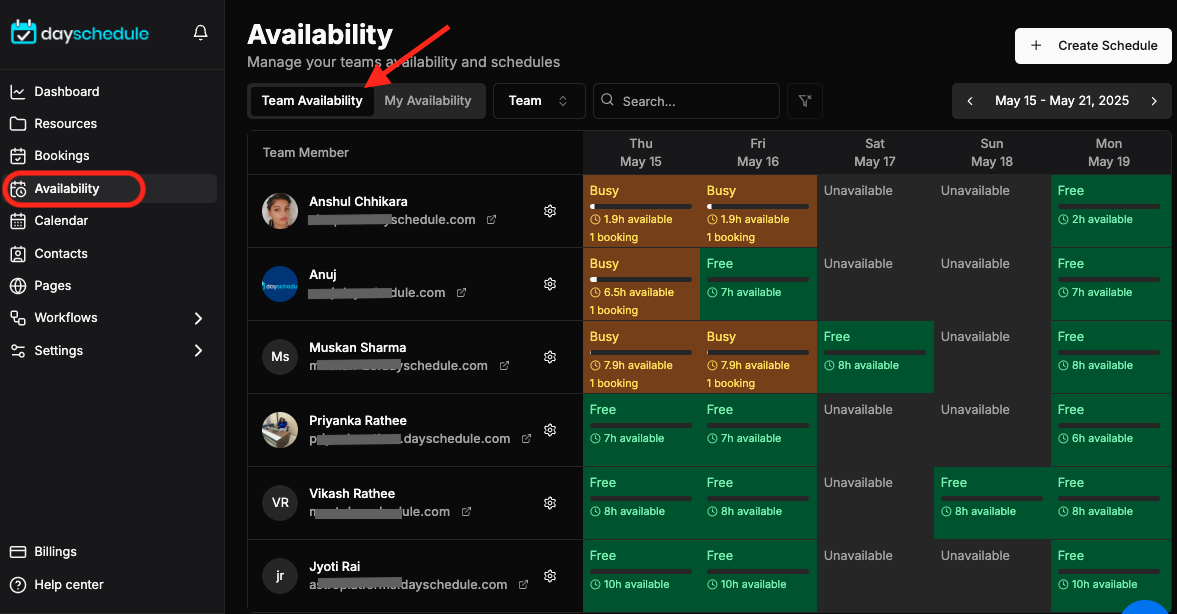This screenshot has height=614, width=1177.
Task: Switch to the My Availability tab
Action: pyautogui.click(x=428, y=101)
